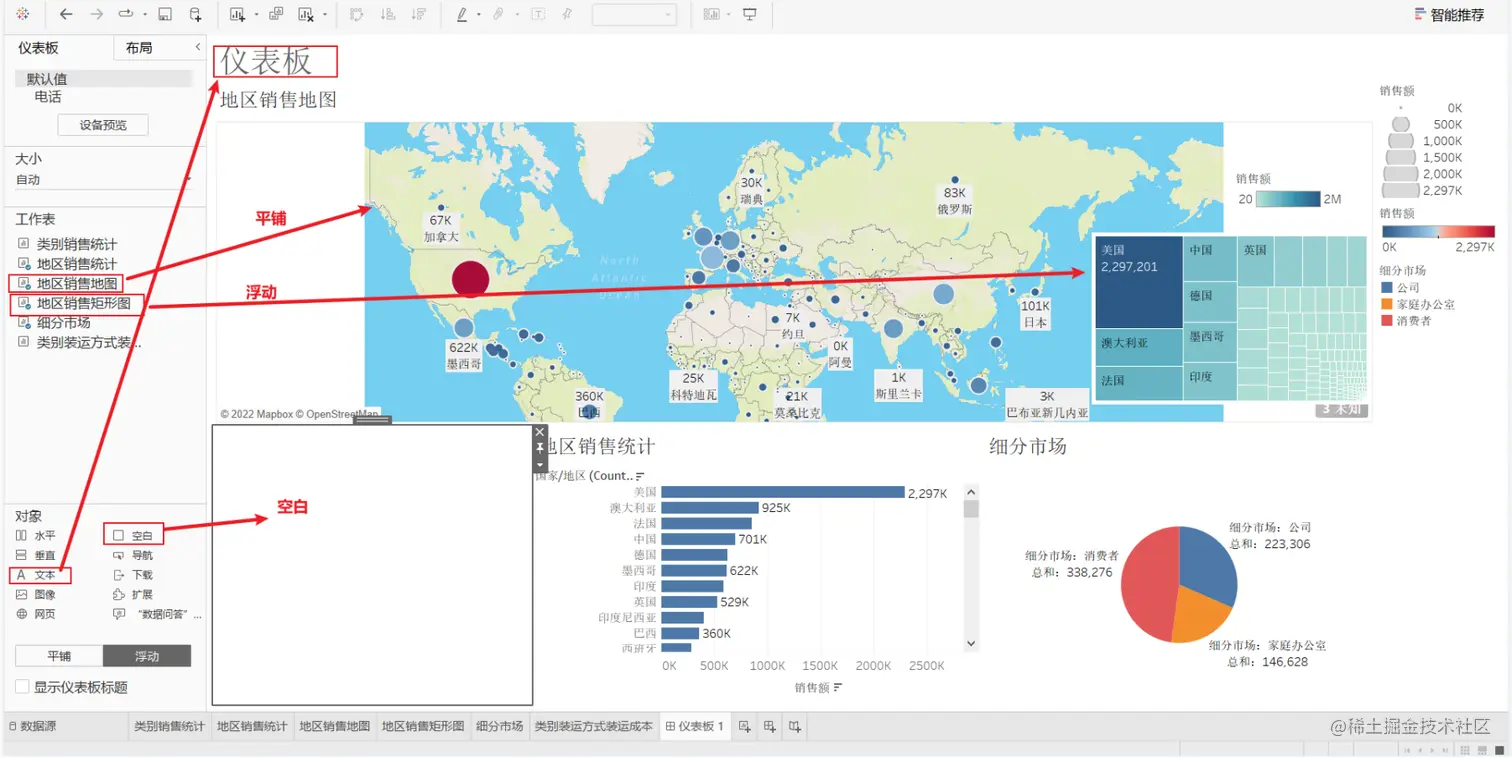Click the 设备预览 button
The width and height of the screenshot is (1512, 758).
103,125
